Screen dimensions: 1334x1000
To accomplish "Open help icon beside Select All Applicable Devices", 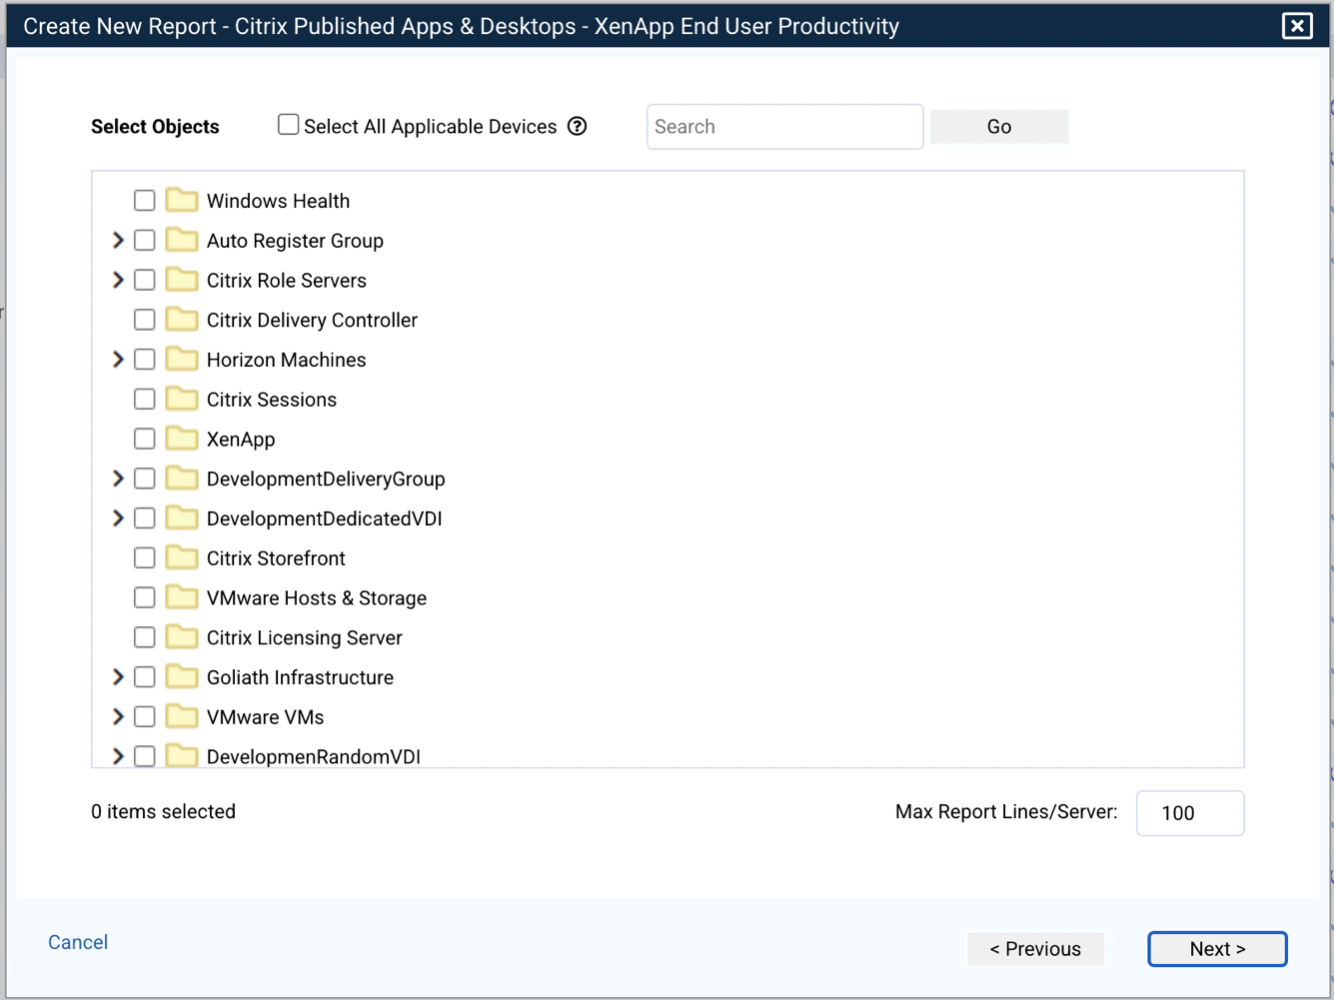I will [x=577, y=126].
